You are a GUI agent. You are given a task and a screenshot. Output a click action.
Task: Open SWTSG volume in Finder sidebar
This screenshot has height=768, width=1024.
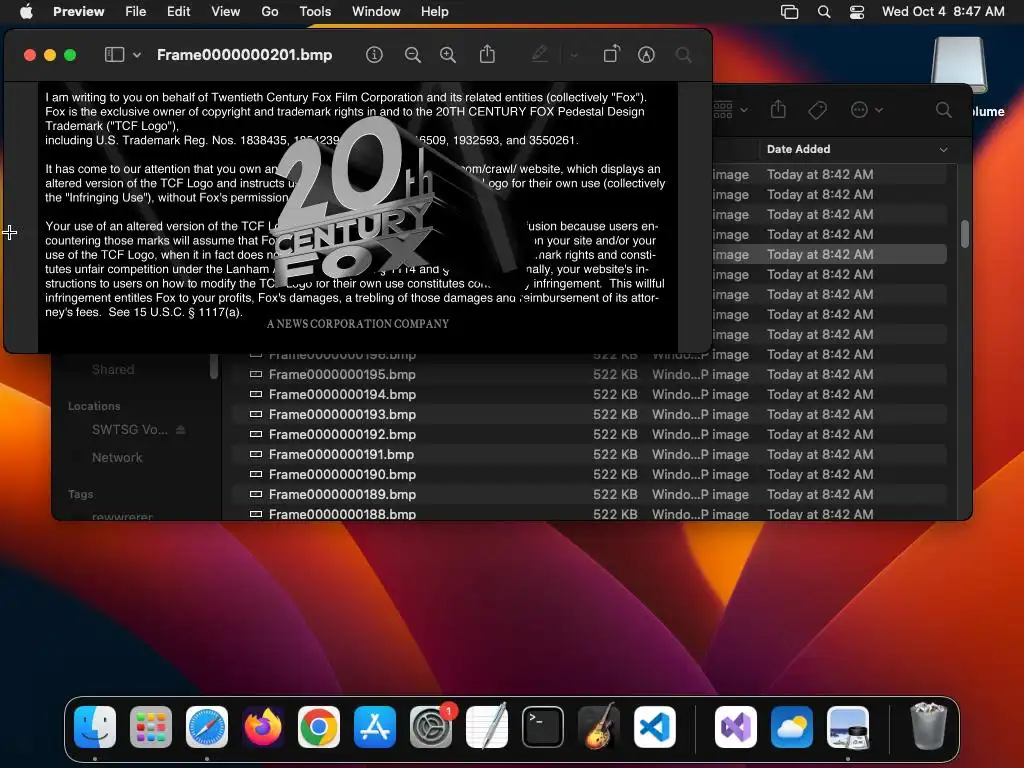point(129,430)
